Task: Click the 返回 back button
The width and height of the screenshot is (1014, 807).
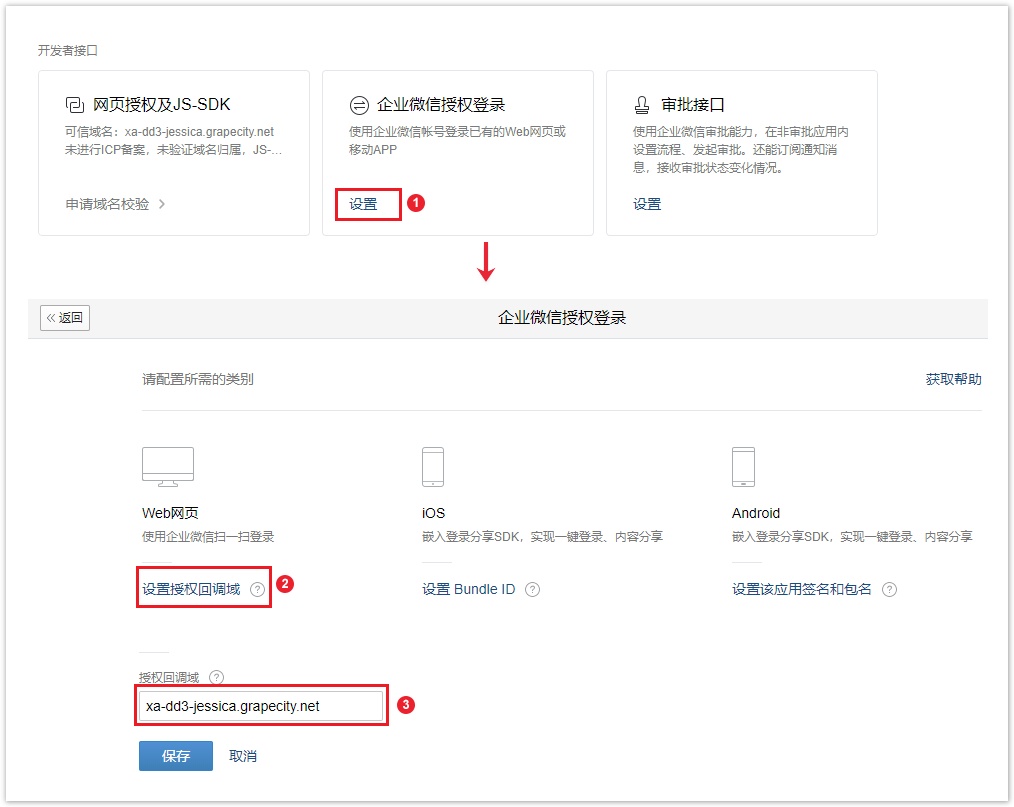Action: 65,317
